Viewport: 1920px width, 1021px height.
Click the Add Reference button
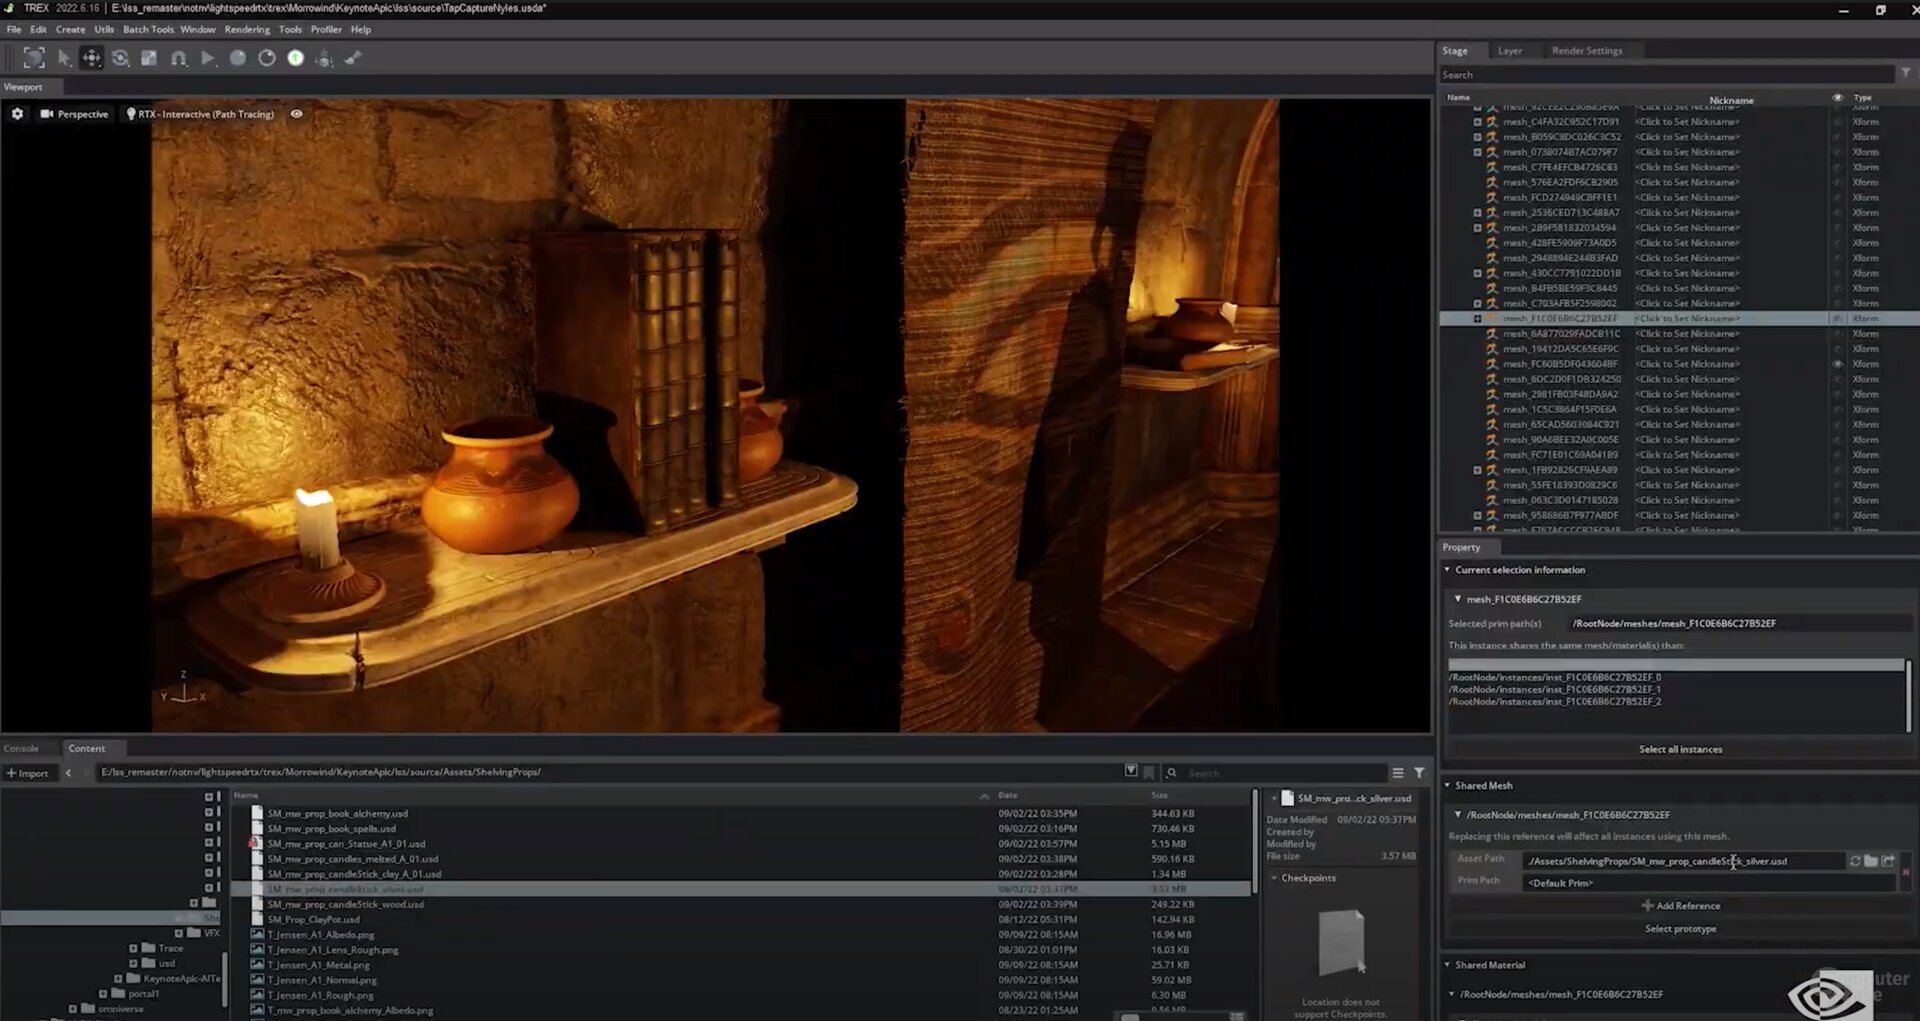point(1680,906)
